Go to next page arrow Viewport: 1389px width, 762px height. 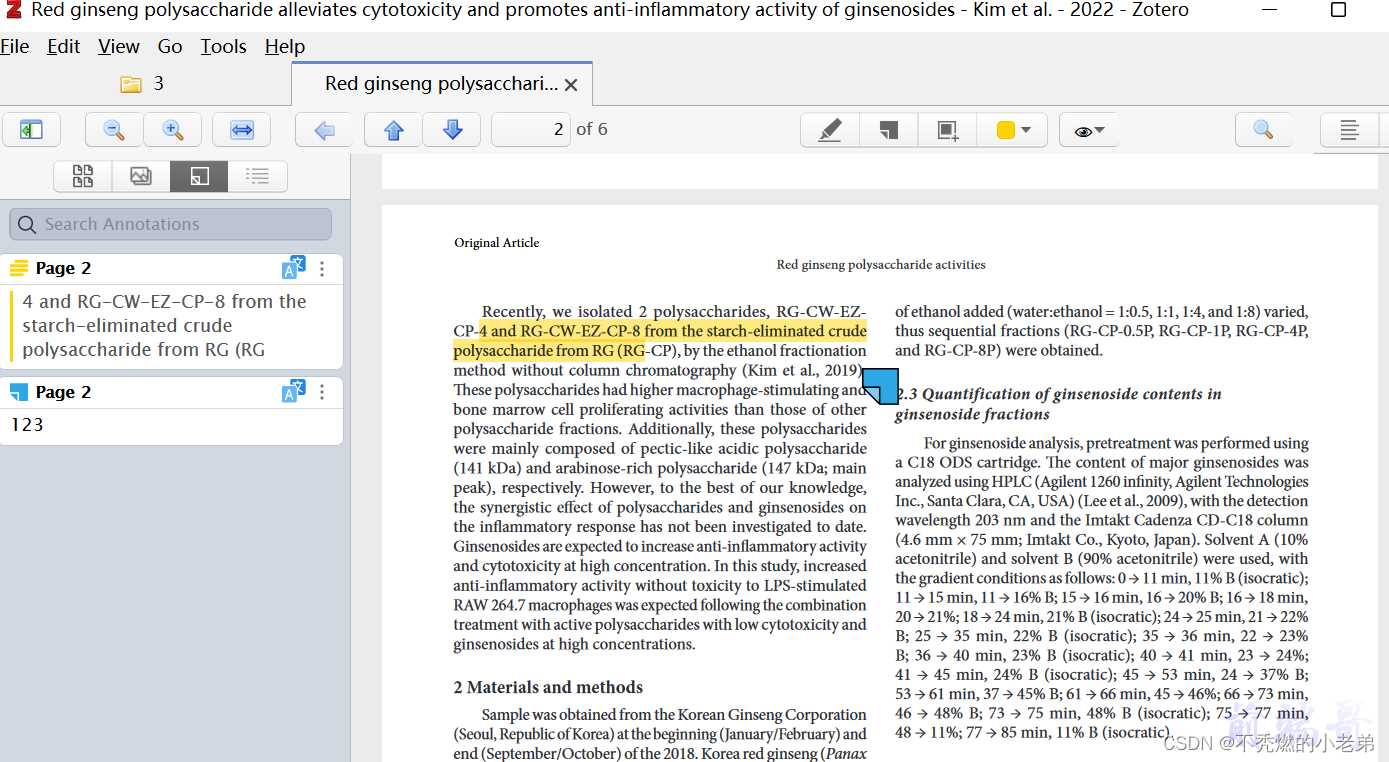tap(452, 130)
